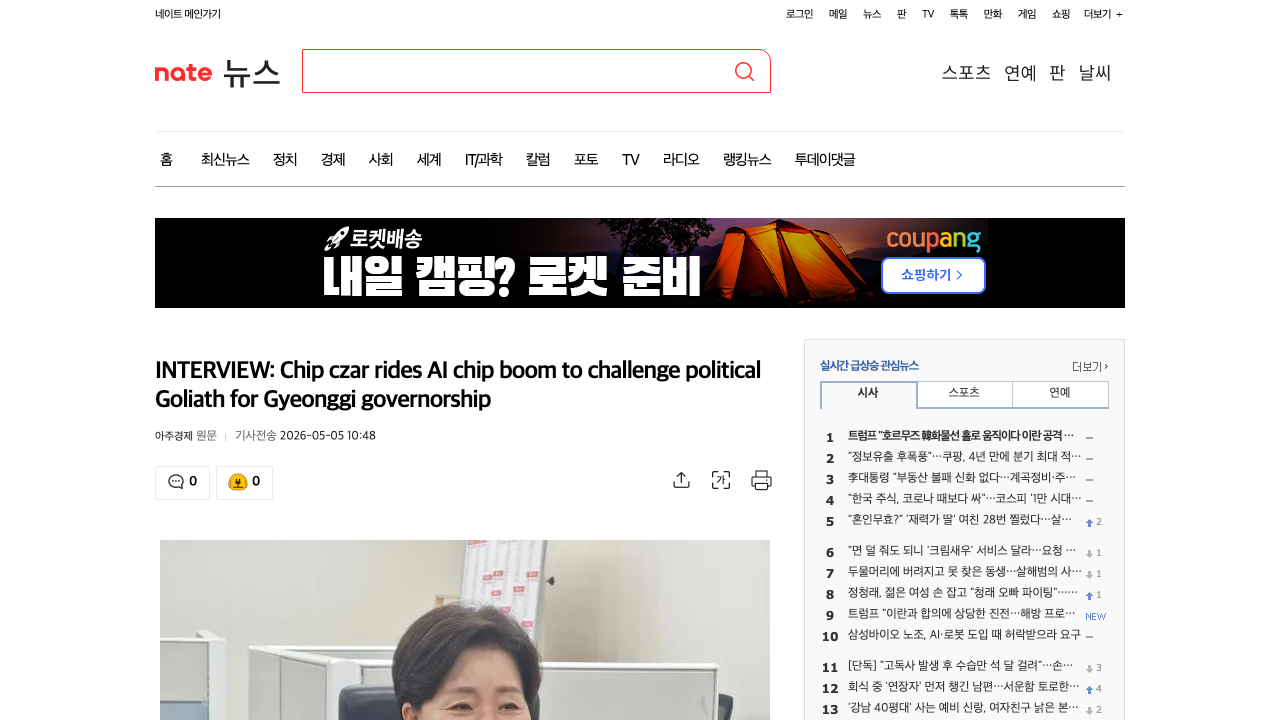The image size is (1280, 720).
Task: Select 사회 in news navigation
Action: point(381,159)
